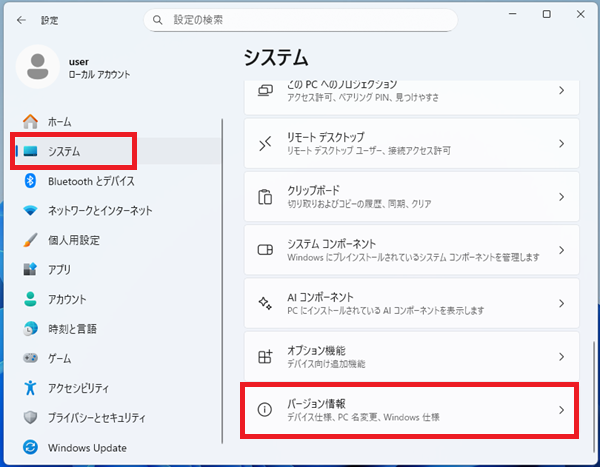Image resolution: width=600 pixels, height=467 pixels.
Task: Click the アプリ icon in sidebar
Action: 30,269
